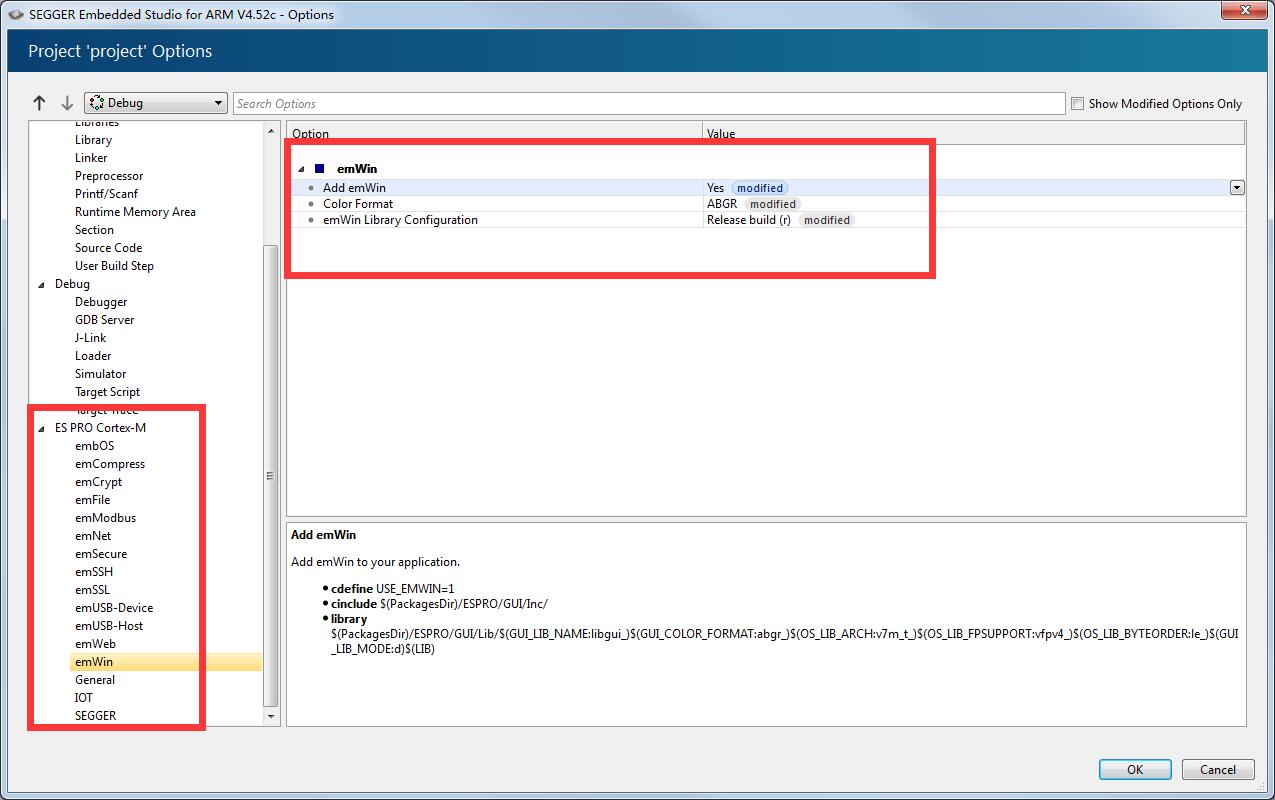Open the Debug configuration dropdown
The width and height of the screenshot is (1275, 800).
pyautogui.click(x=156, y=103)
